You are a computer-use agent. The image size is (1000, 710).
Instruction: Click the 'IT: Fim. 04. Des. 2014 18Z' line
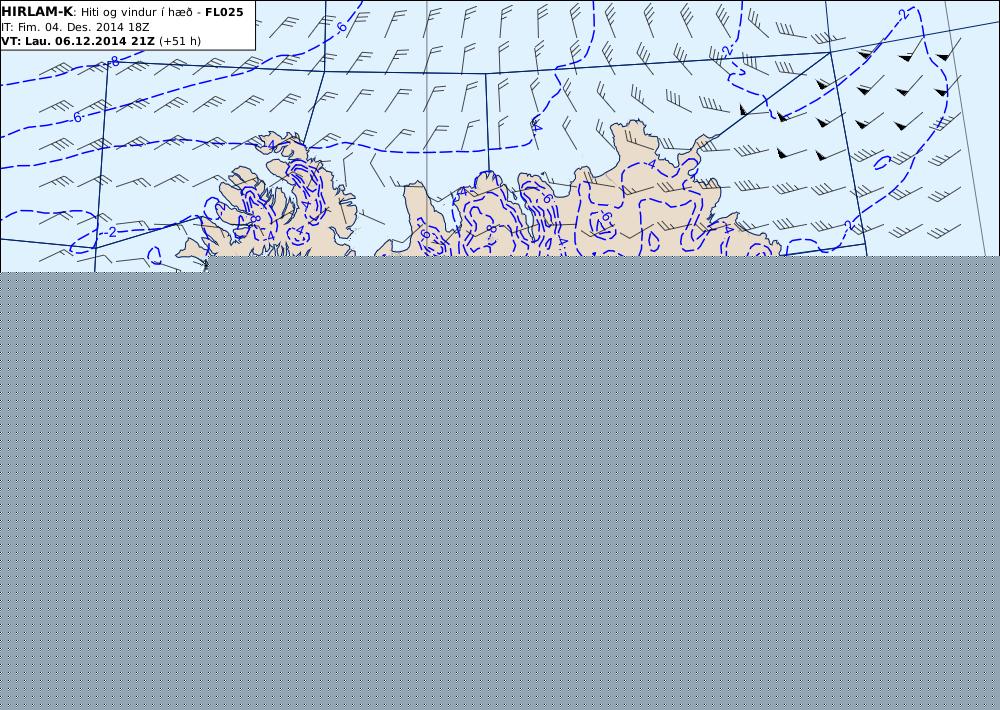75,27
